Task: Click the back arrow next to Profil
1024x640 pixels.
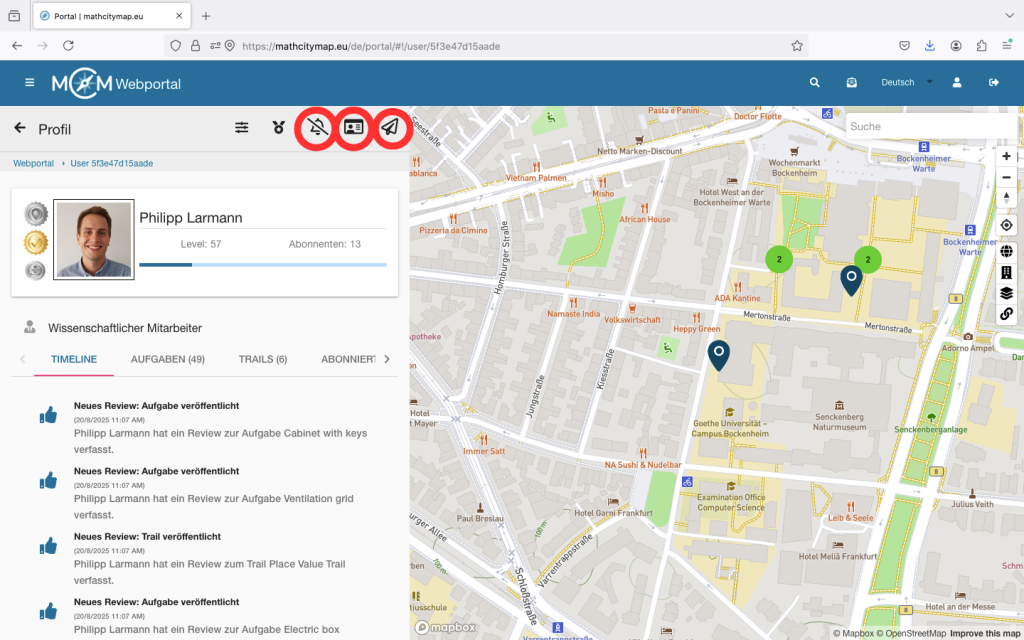Action: pos(19,128)
